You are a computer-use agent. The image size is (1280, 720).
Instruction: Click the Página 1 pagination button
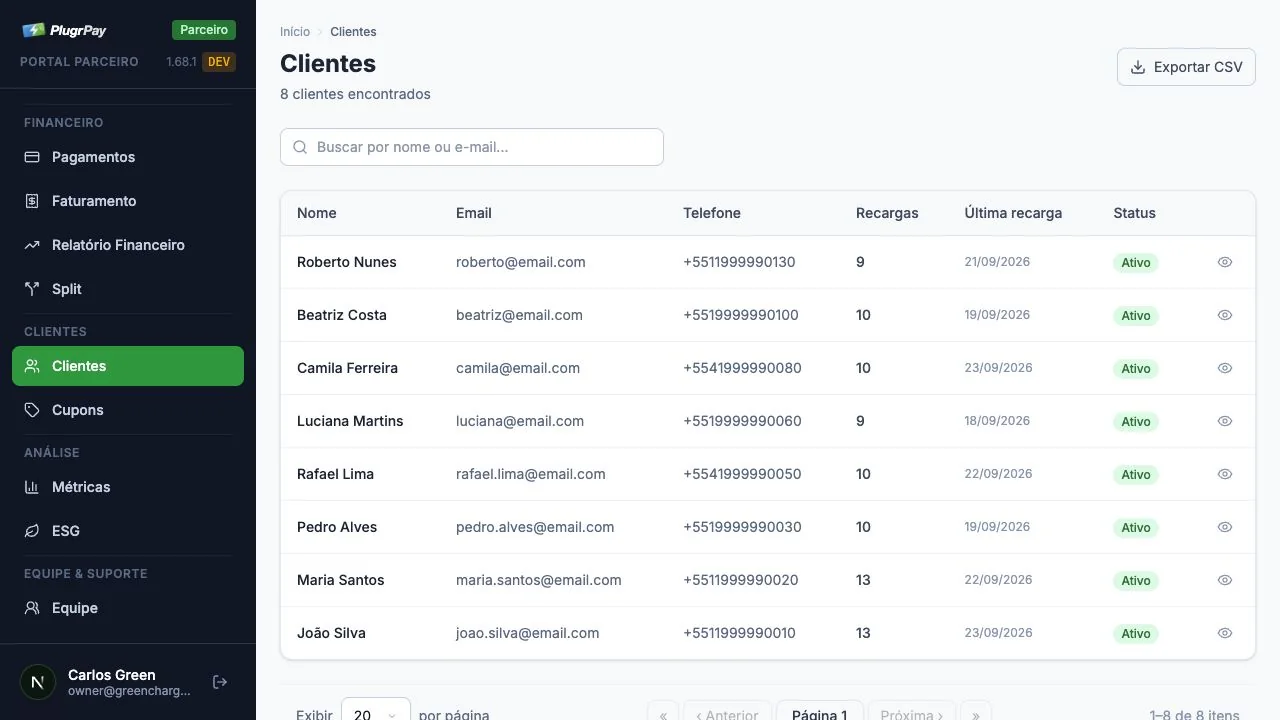coord(820,712)
